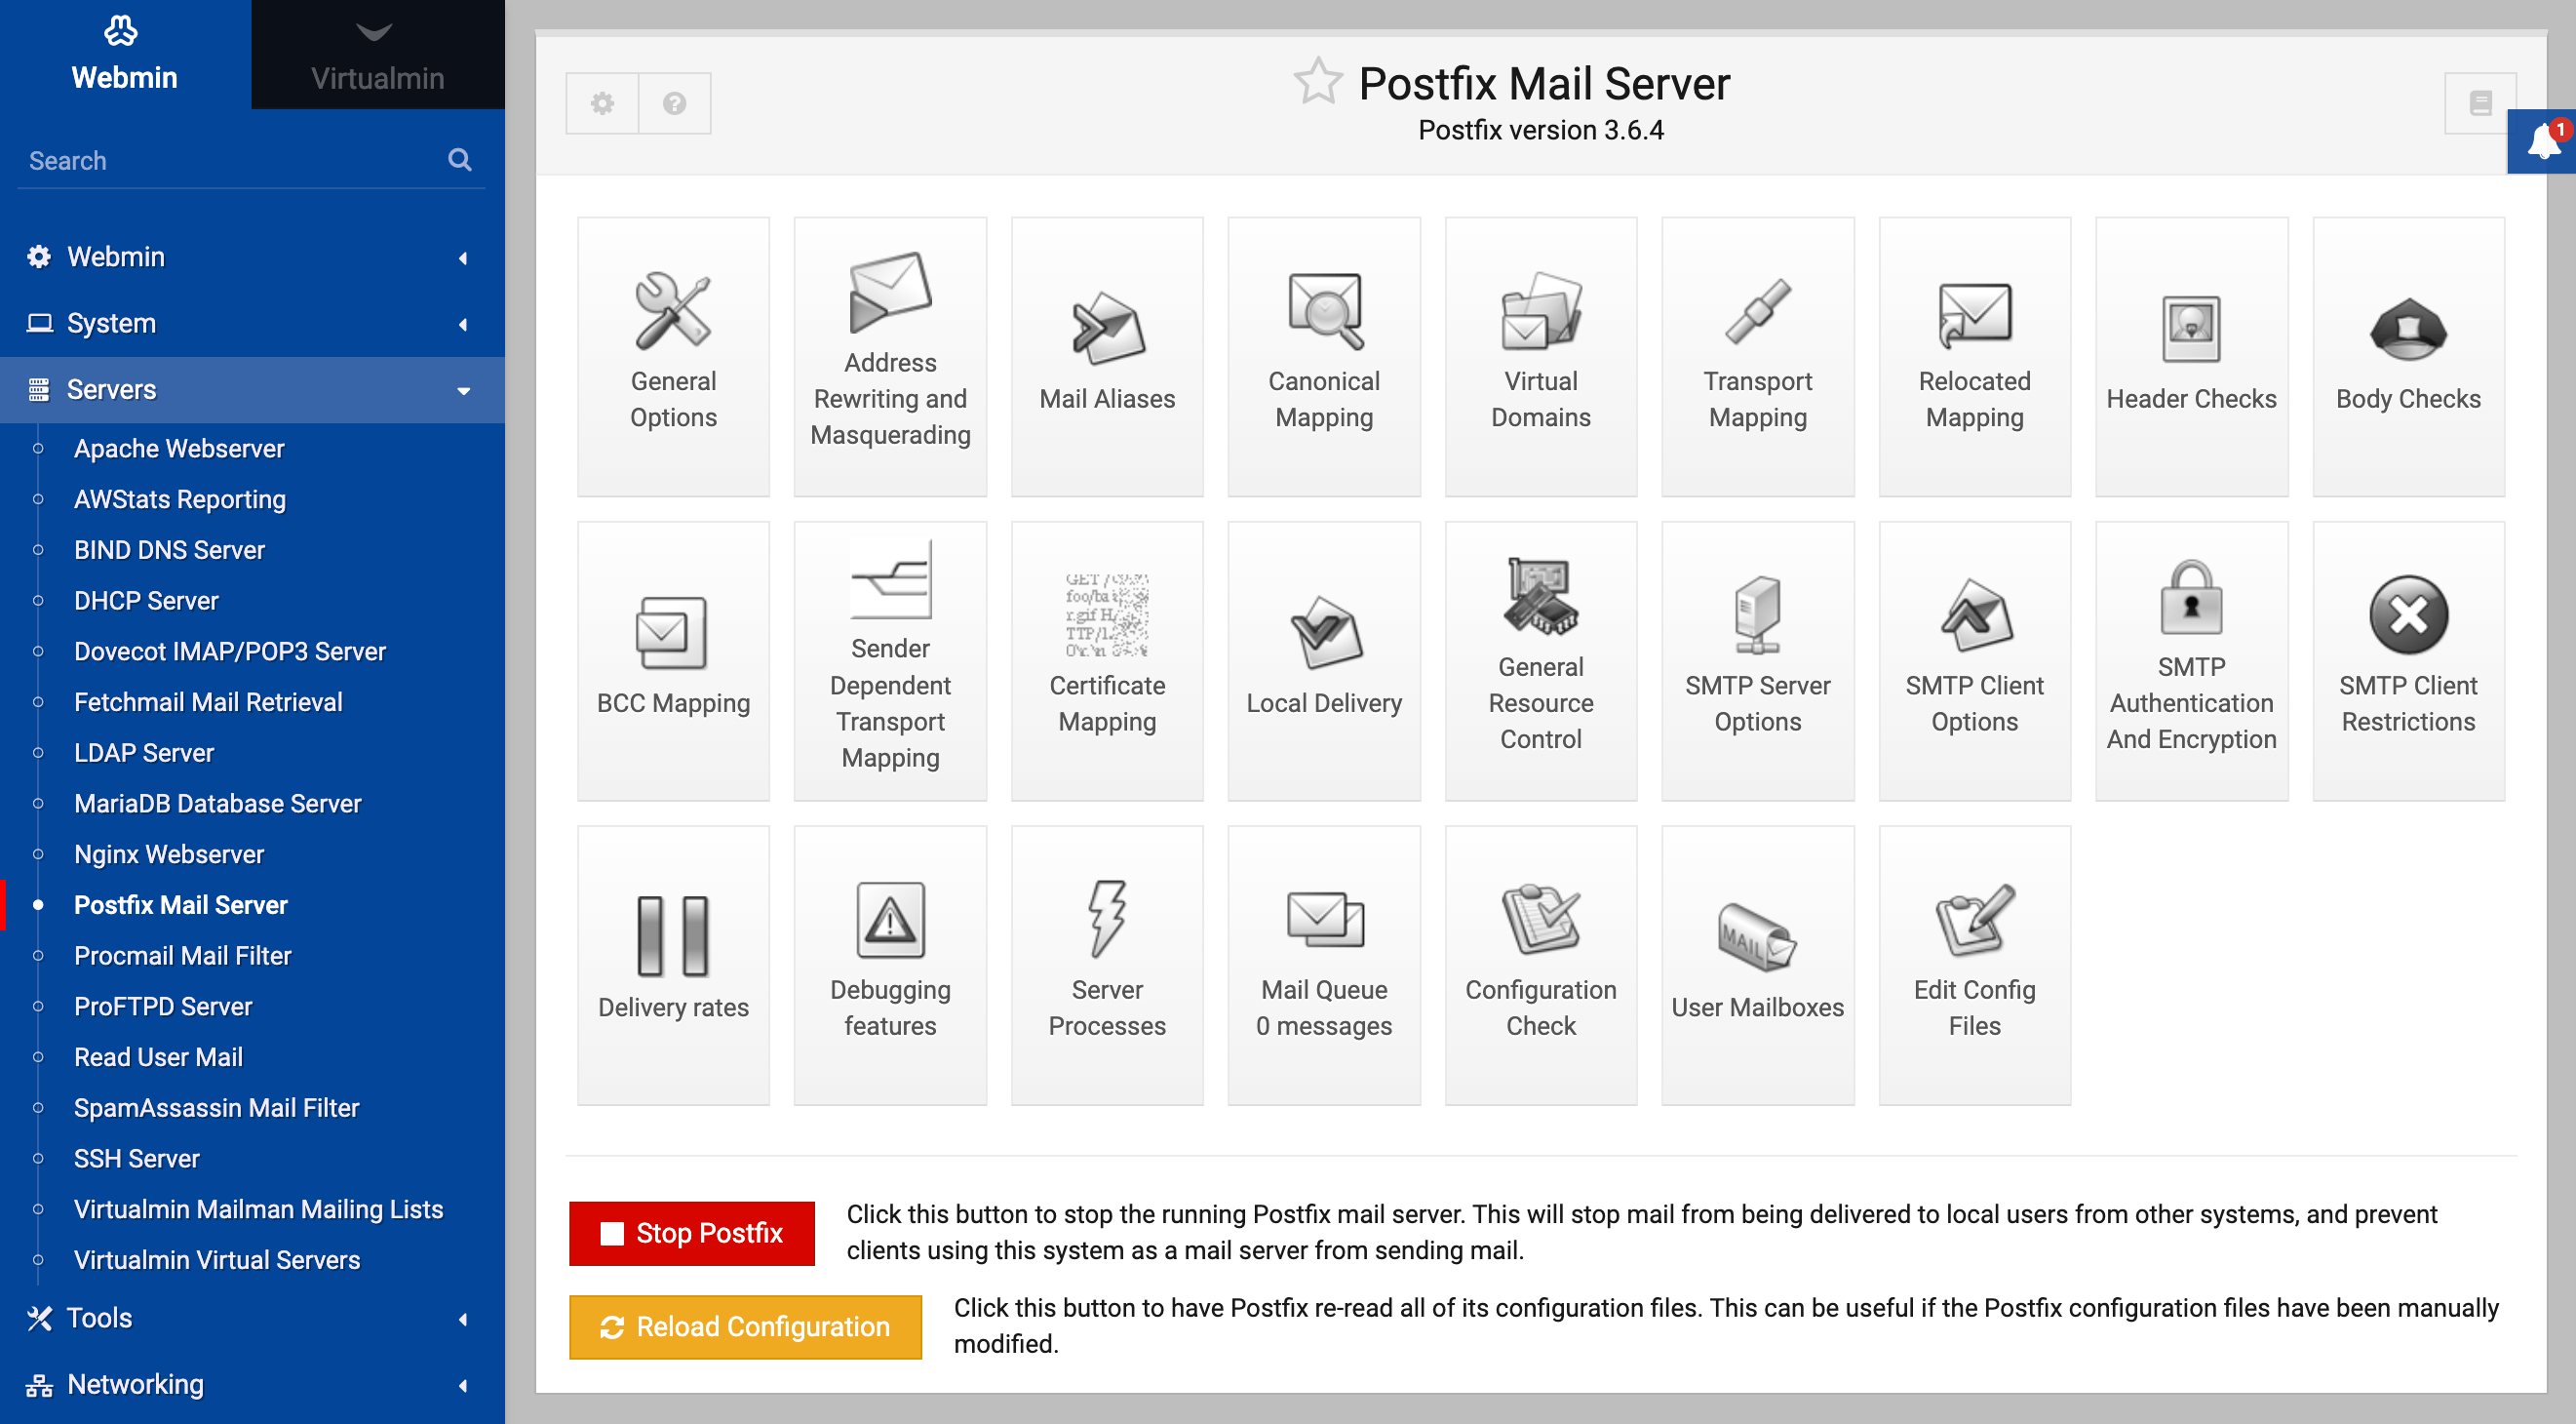Click the sidebar Search field
The width and height of the screenshot is (2576, 1424).
pos(230,160)
